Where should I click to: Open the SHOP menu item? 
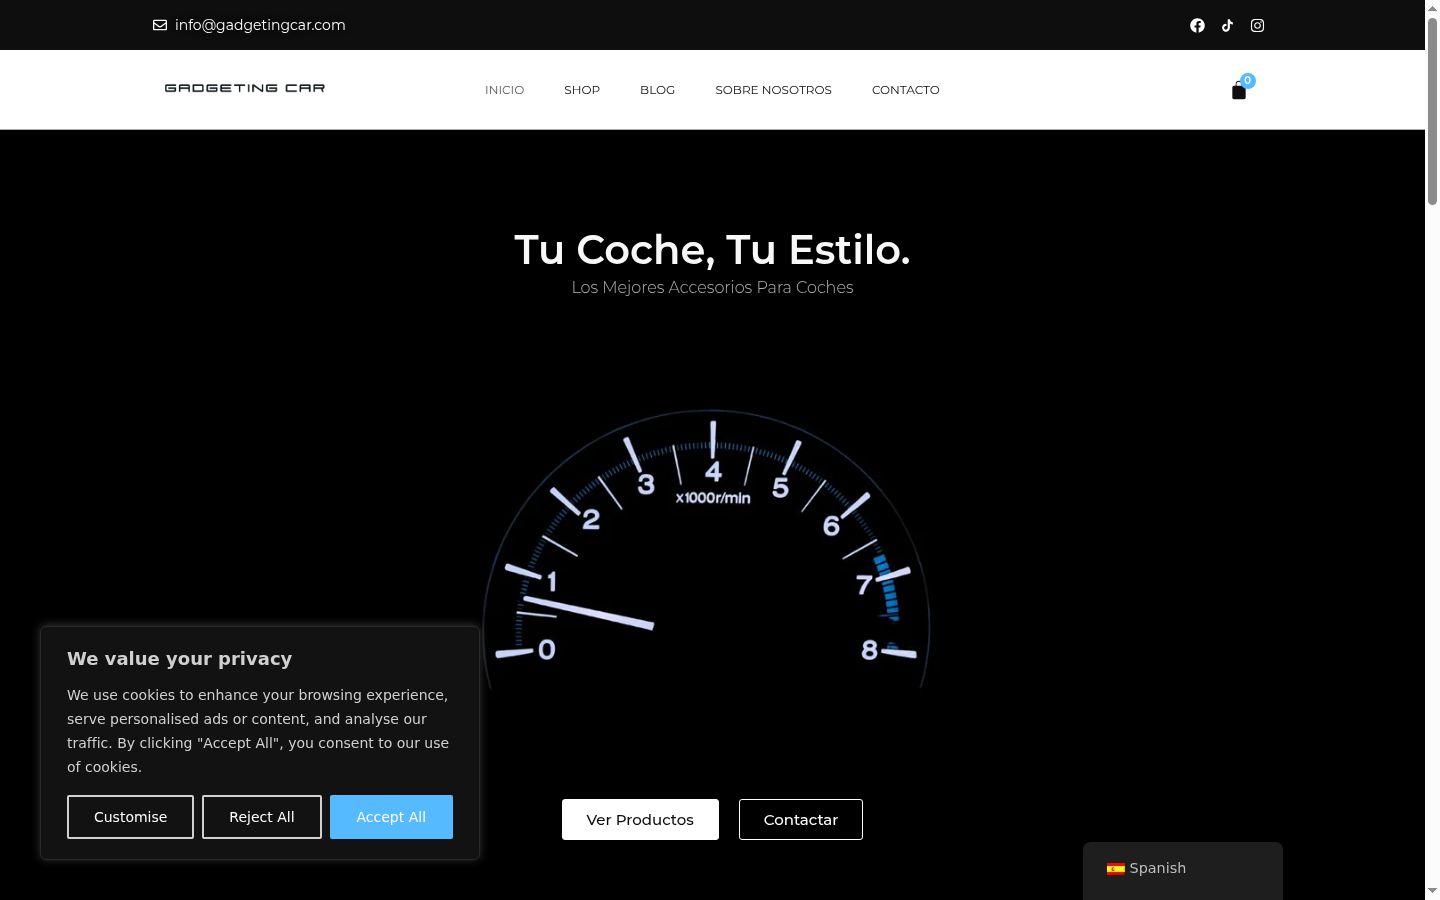tap(582, 90)
